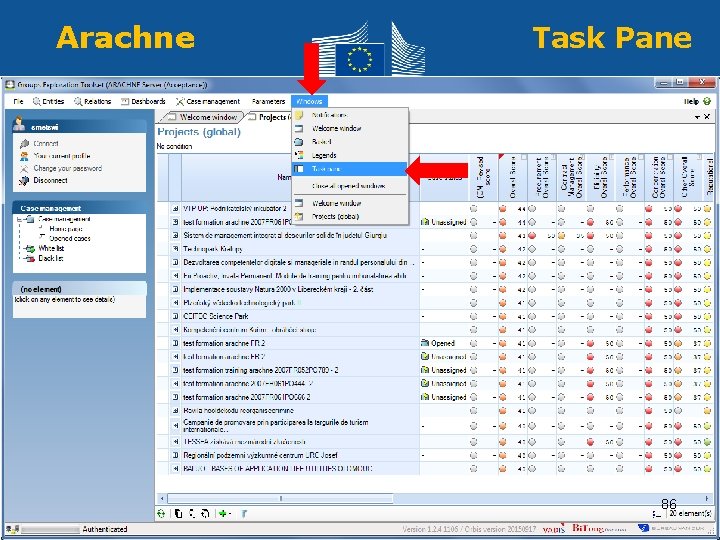Screen dimensions: 720x540
Task: Open the dropdown arrow beside green plus
Action: click(x=229, y=514)
